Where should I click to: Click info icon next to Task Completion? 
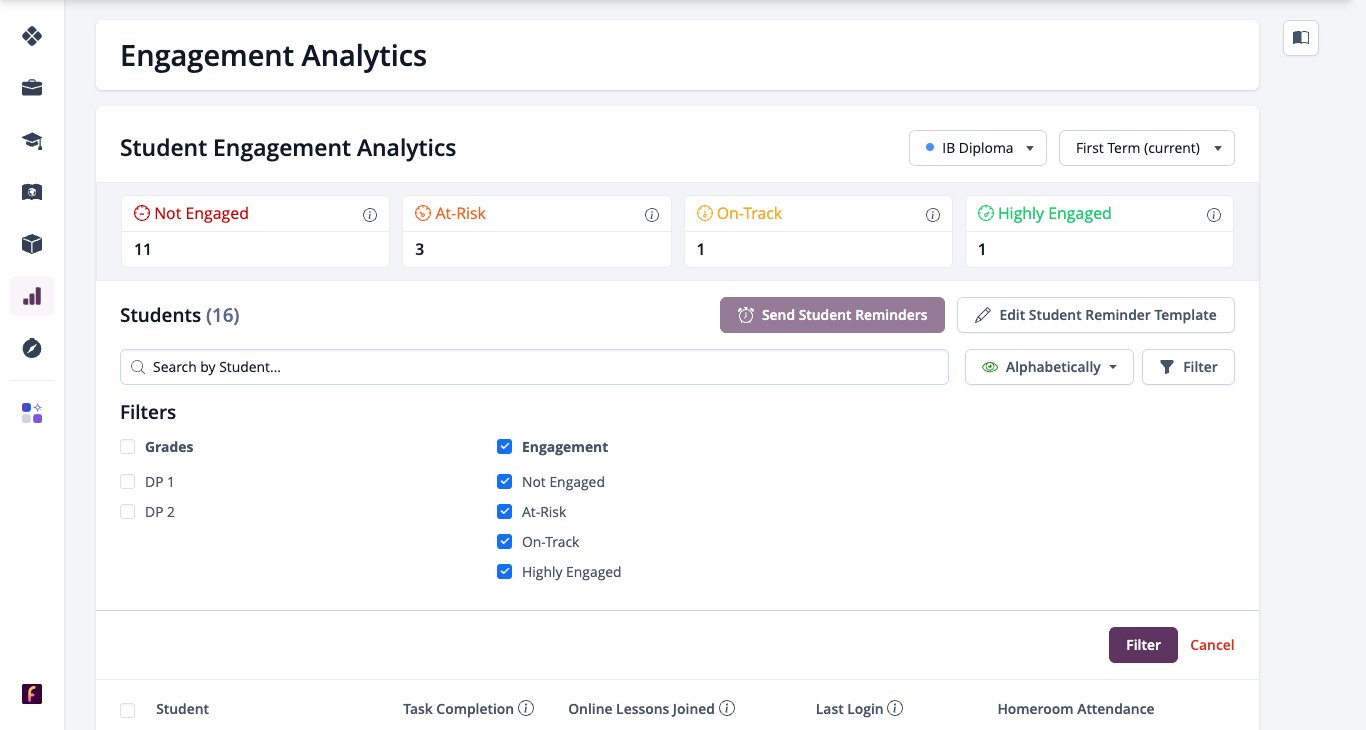(x=526, y=708)
